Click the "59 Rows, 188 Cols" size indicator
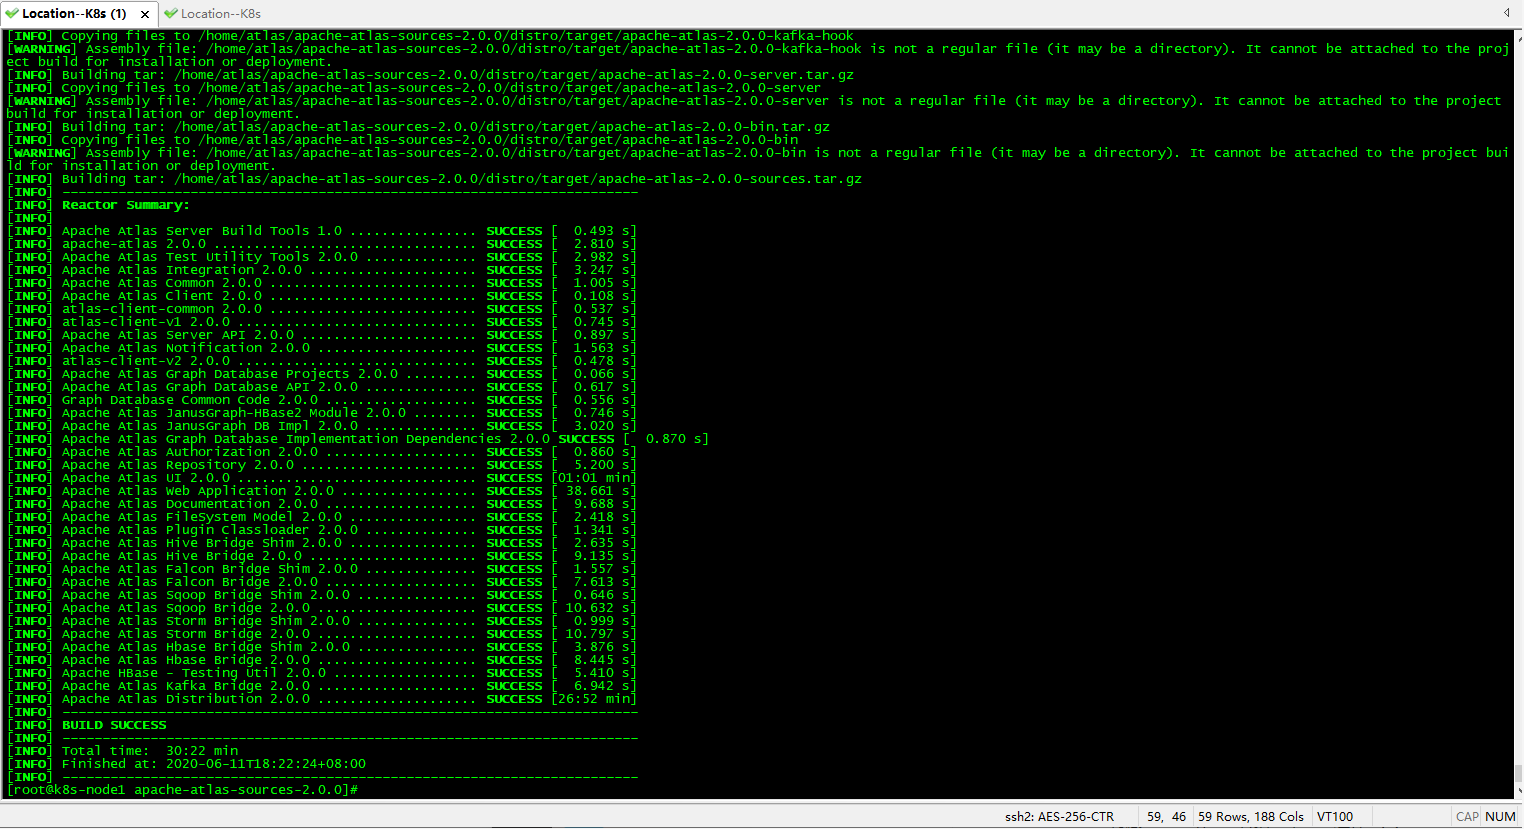The image size is (1524, 829). tap(1252, 816)
